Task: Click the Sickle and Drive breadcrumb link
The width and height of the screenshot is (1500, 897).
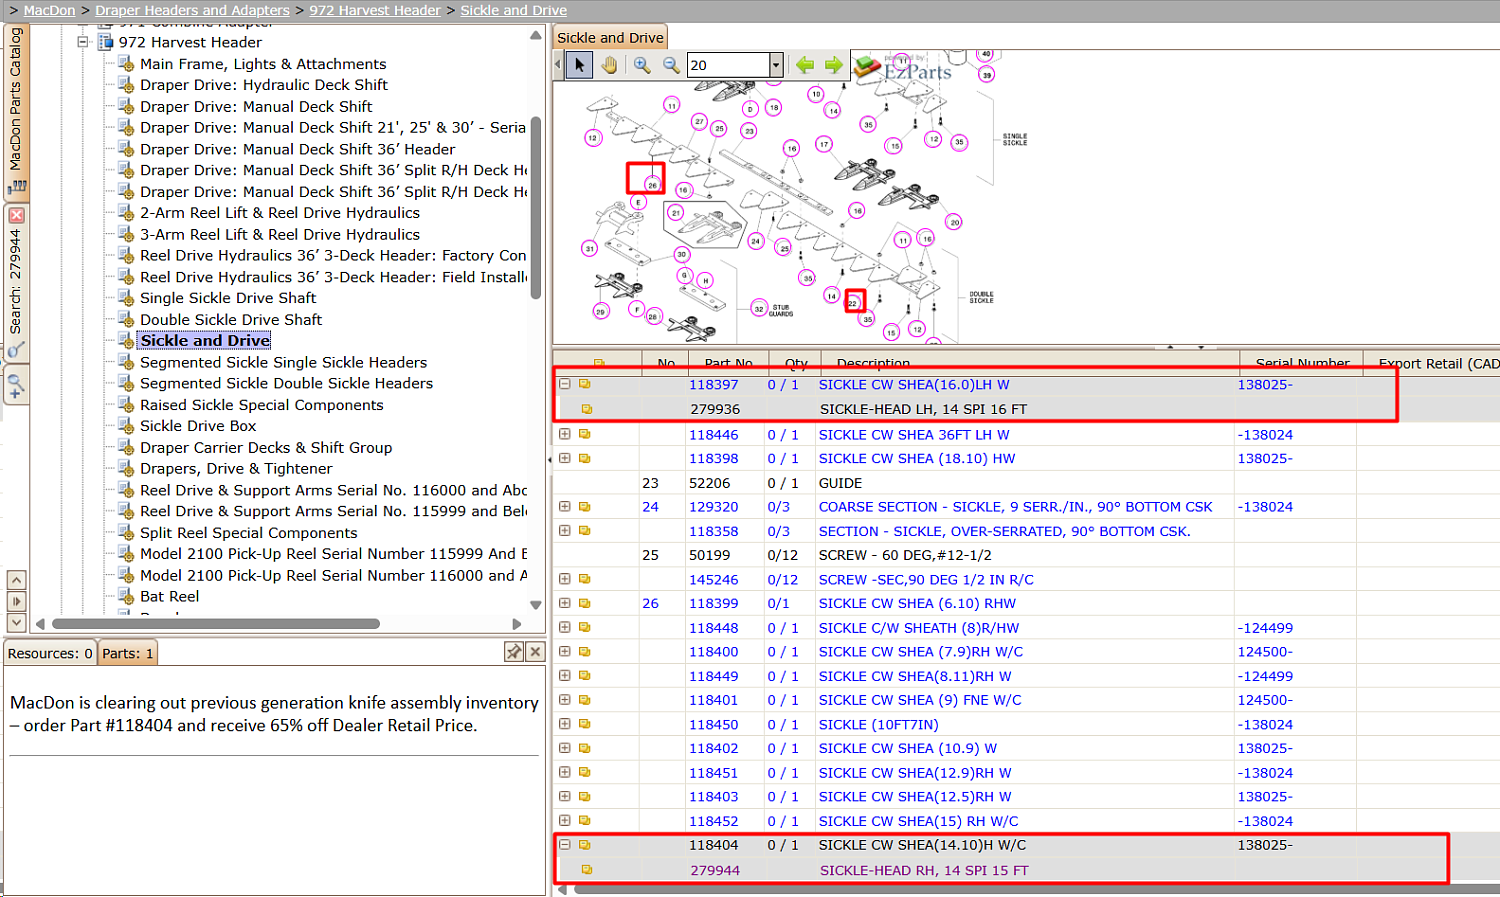Action: pyautogui.click(x=514, y=10)
